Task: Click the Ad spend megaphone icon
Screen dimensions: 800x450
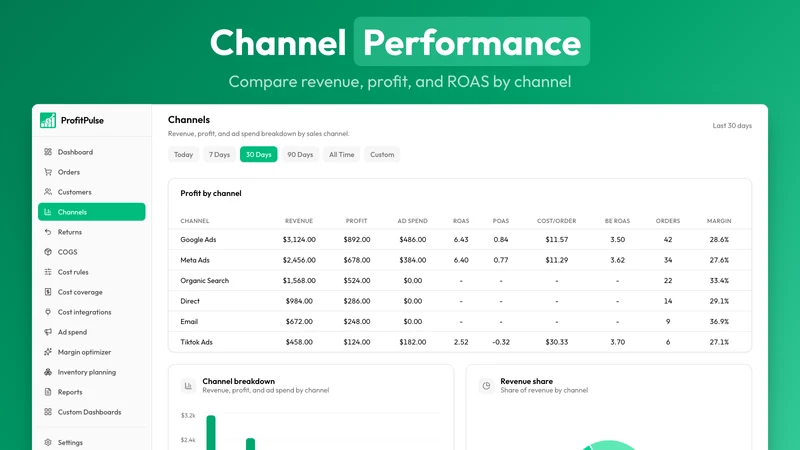Action: (48, 332)
